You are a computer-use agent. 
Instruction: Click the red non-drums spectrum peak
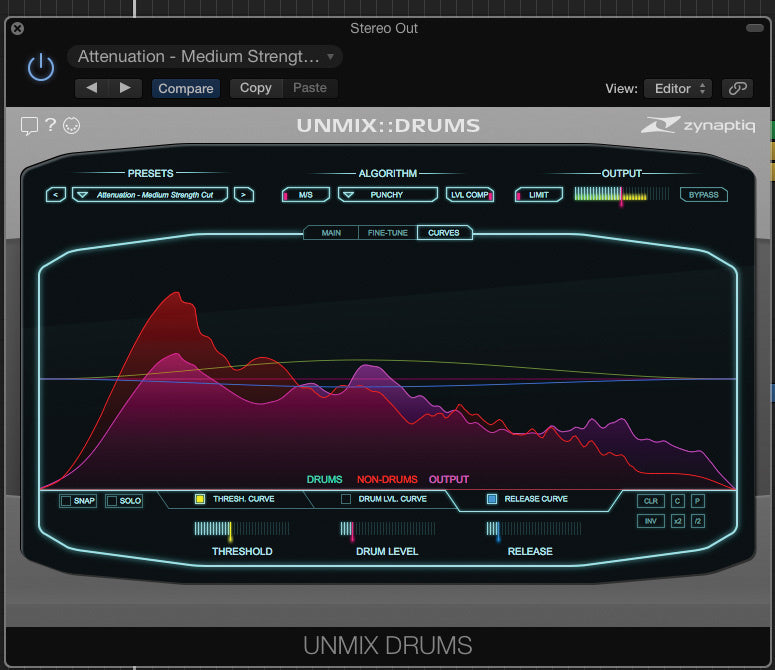coord(176,293)
